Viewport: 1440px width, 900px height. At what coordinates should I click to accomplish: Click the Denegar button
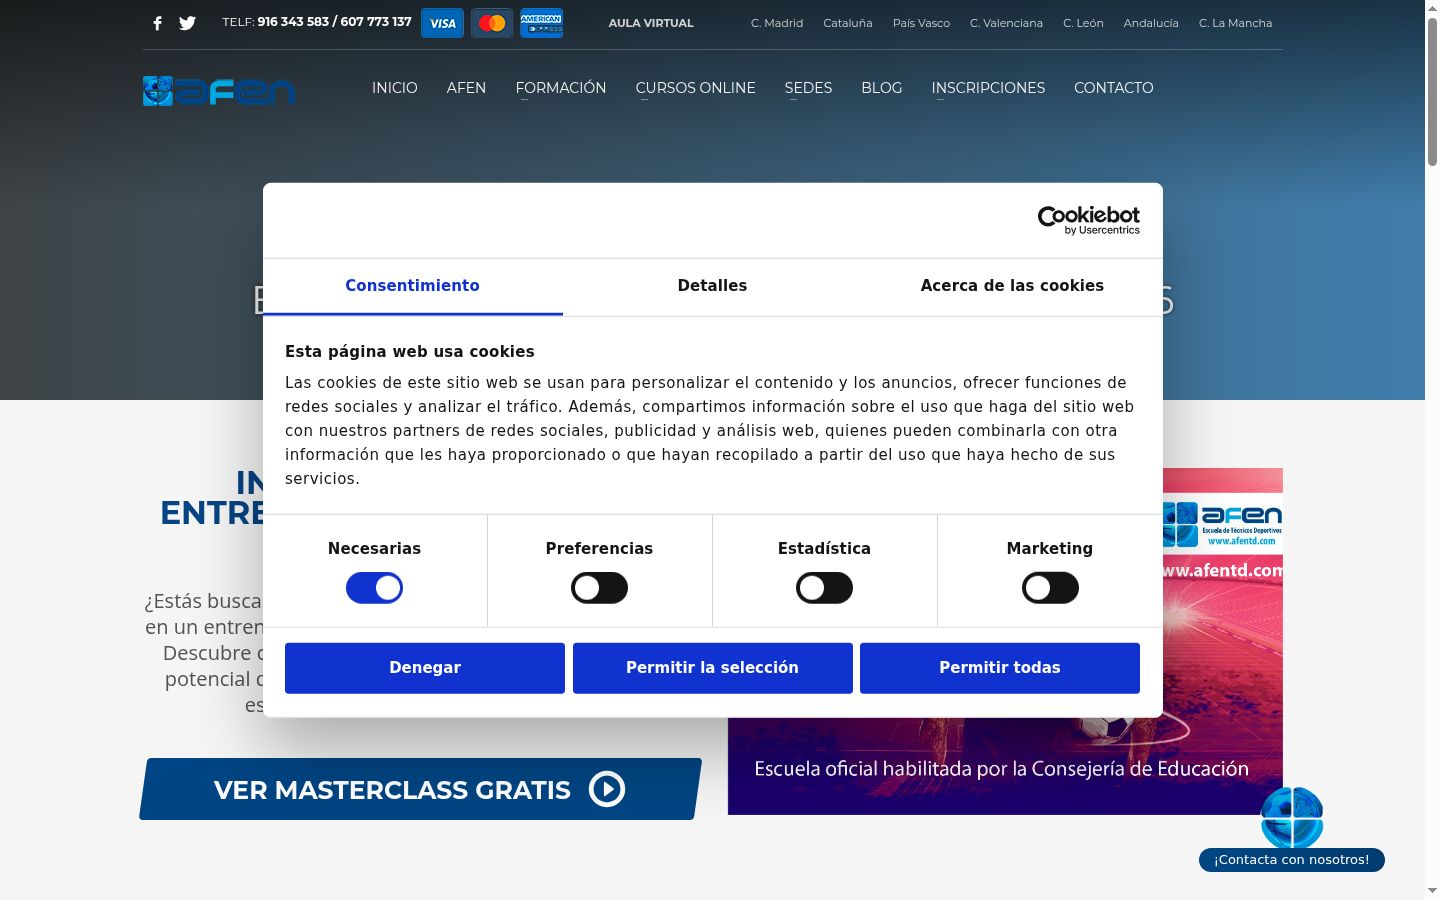coord(425,668)
